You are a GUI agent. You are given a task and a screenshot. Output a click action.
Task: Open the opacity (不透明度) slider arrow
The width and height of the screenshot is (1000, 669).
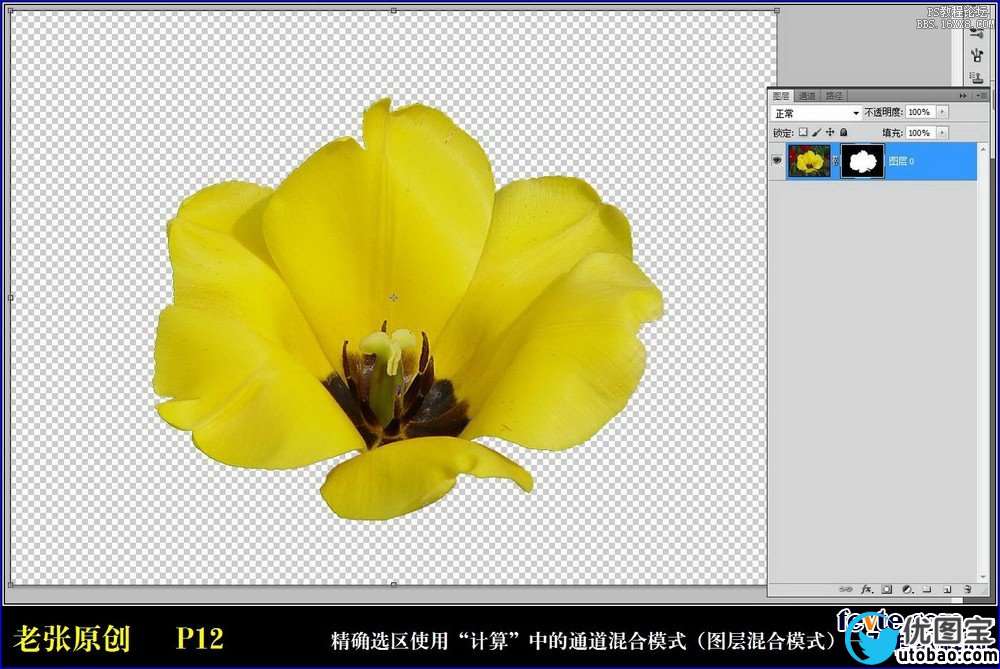tap(943, 113)
